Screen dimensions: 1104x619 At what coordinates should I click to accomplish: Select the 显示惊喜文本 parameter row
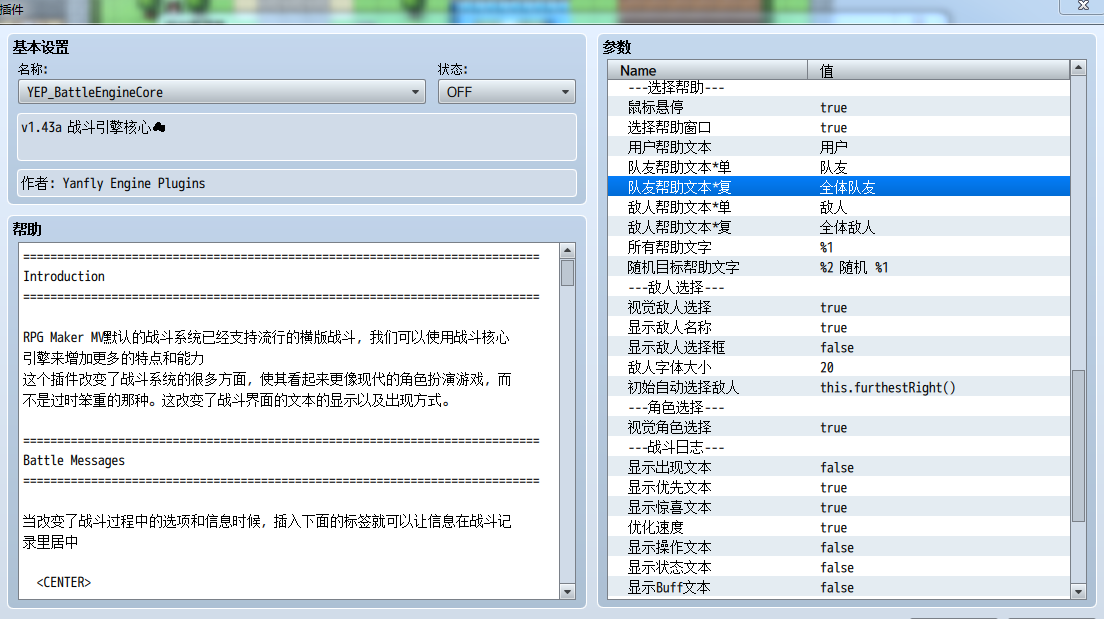pyautogui.click(x=839, y=507)
